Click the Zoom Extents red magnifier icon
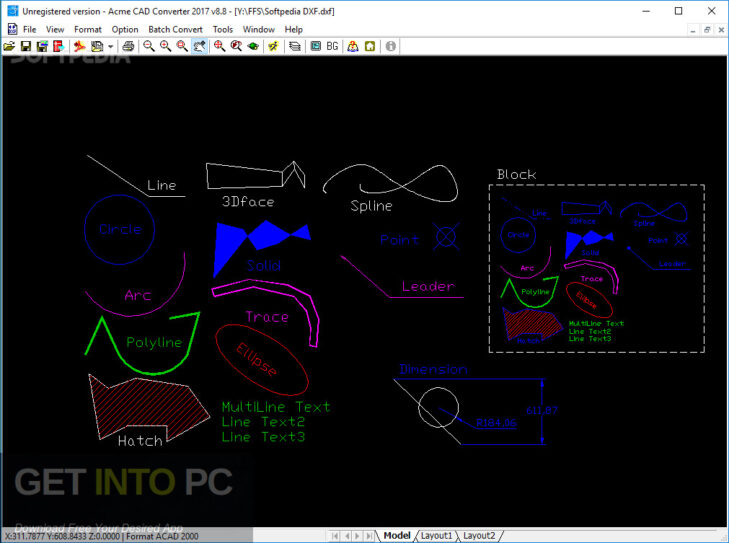Viewport: 729px width, 543px height. tap(219, 46)
